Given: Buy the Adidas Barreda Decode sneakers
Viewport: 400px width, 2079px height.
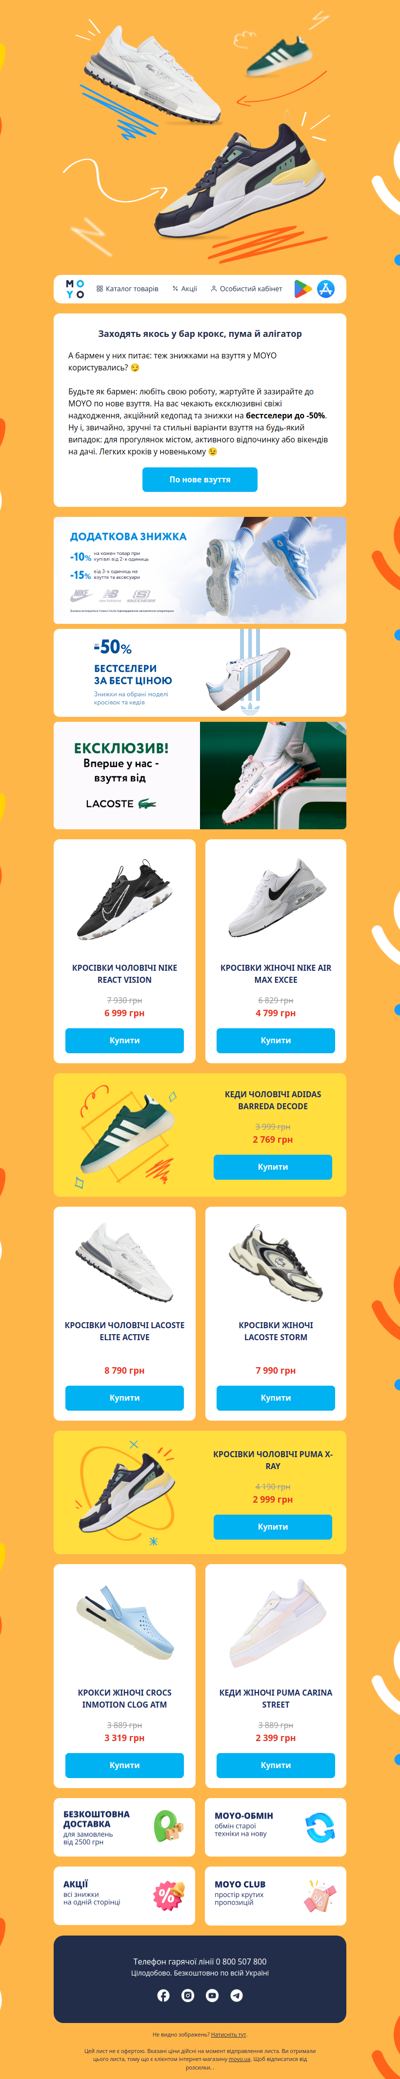Looking at the screenshot, I should pos(273,1167).
